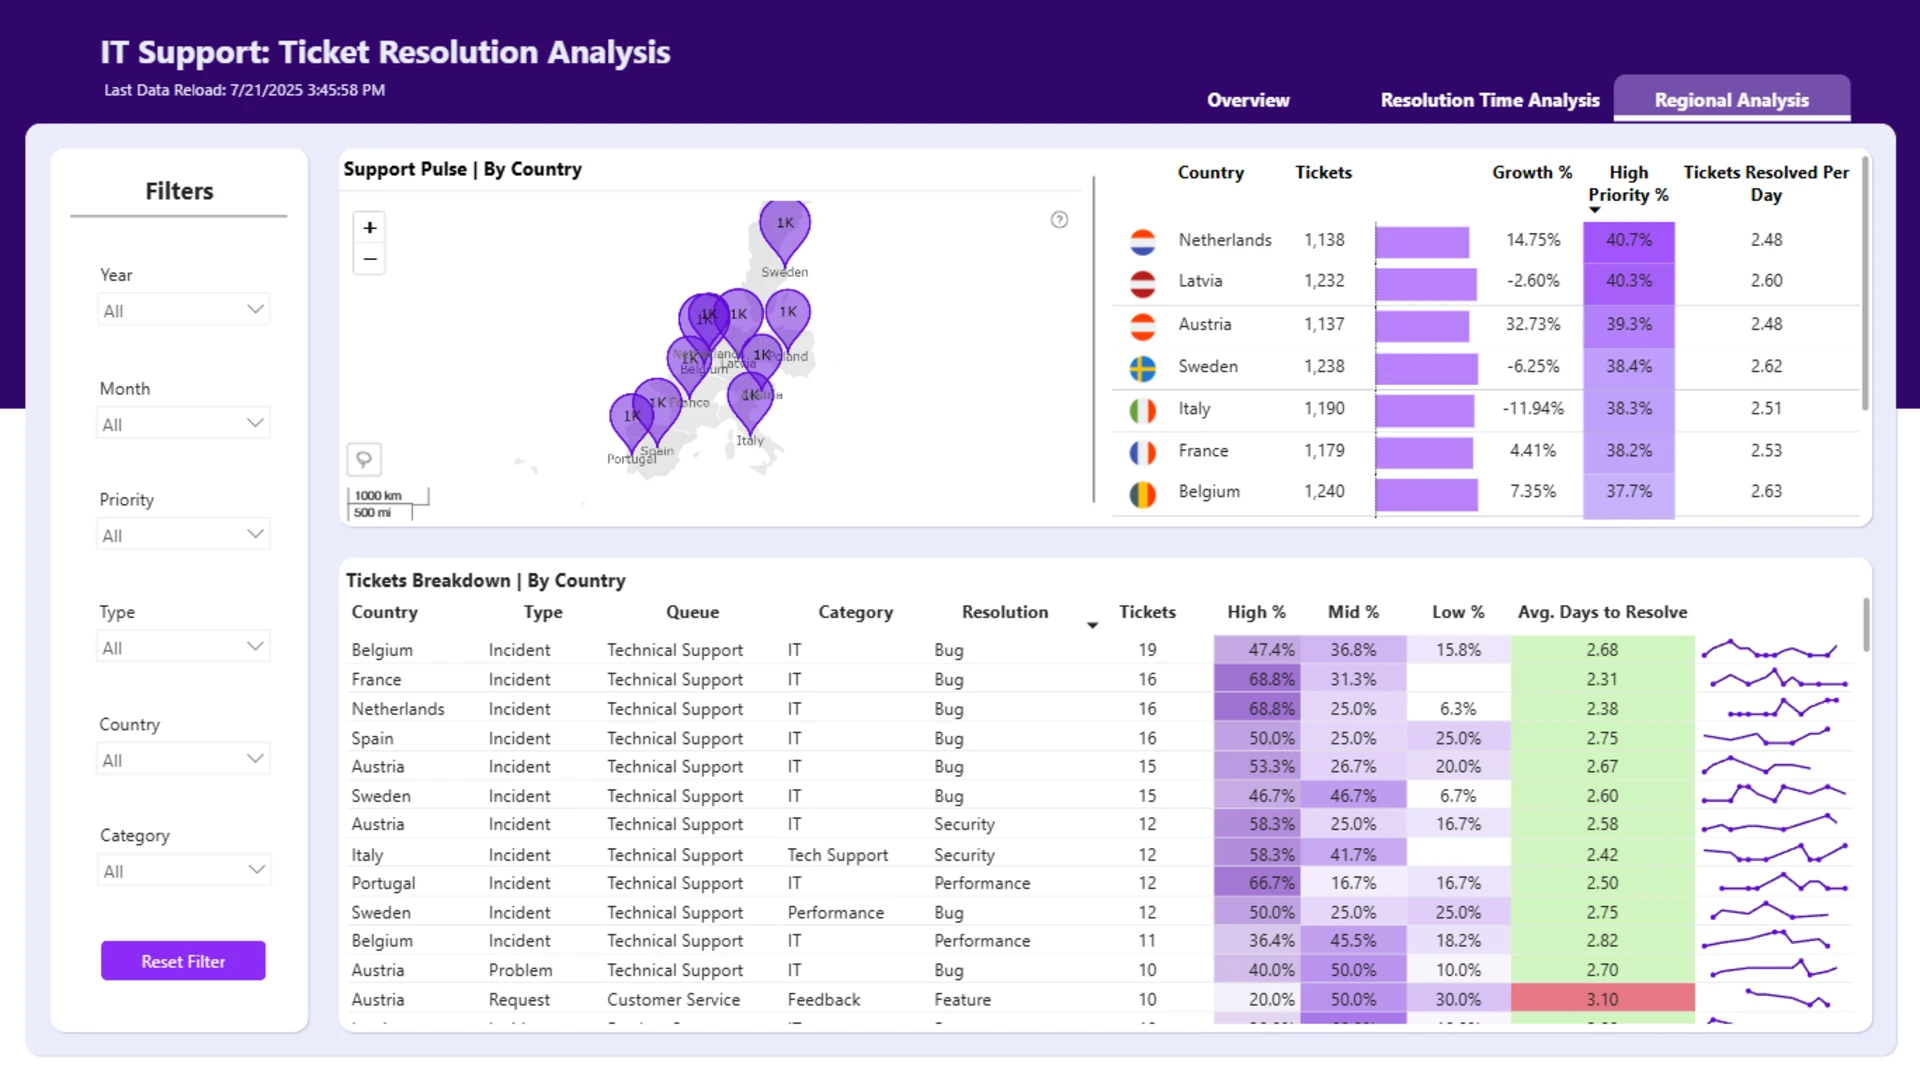Click the Reset Filter button
The width and height of the screenshot is (1920, 1080).
pos(183,961)
